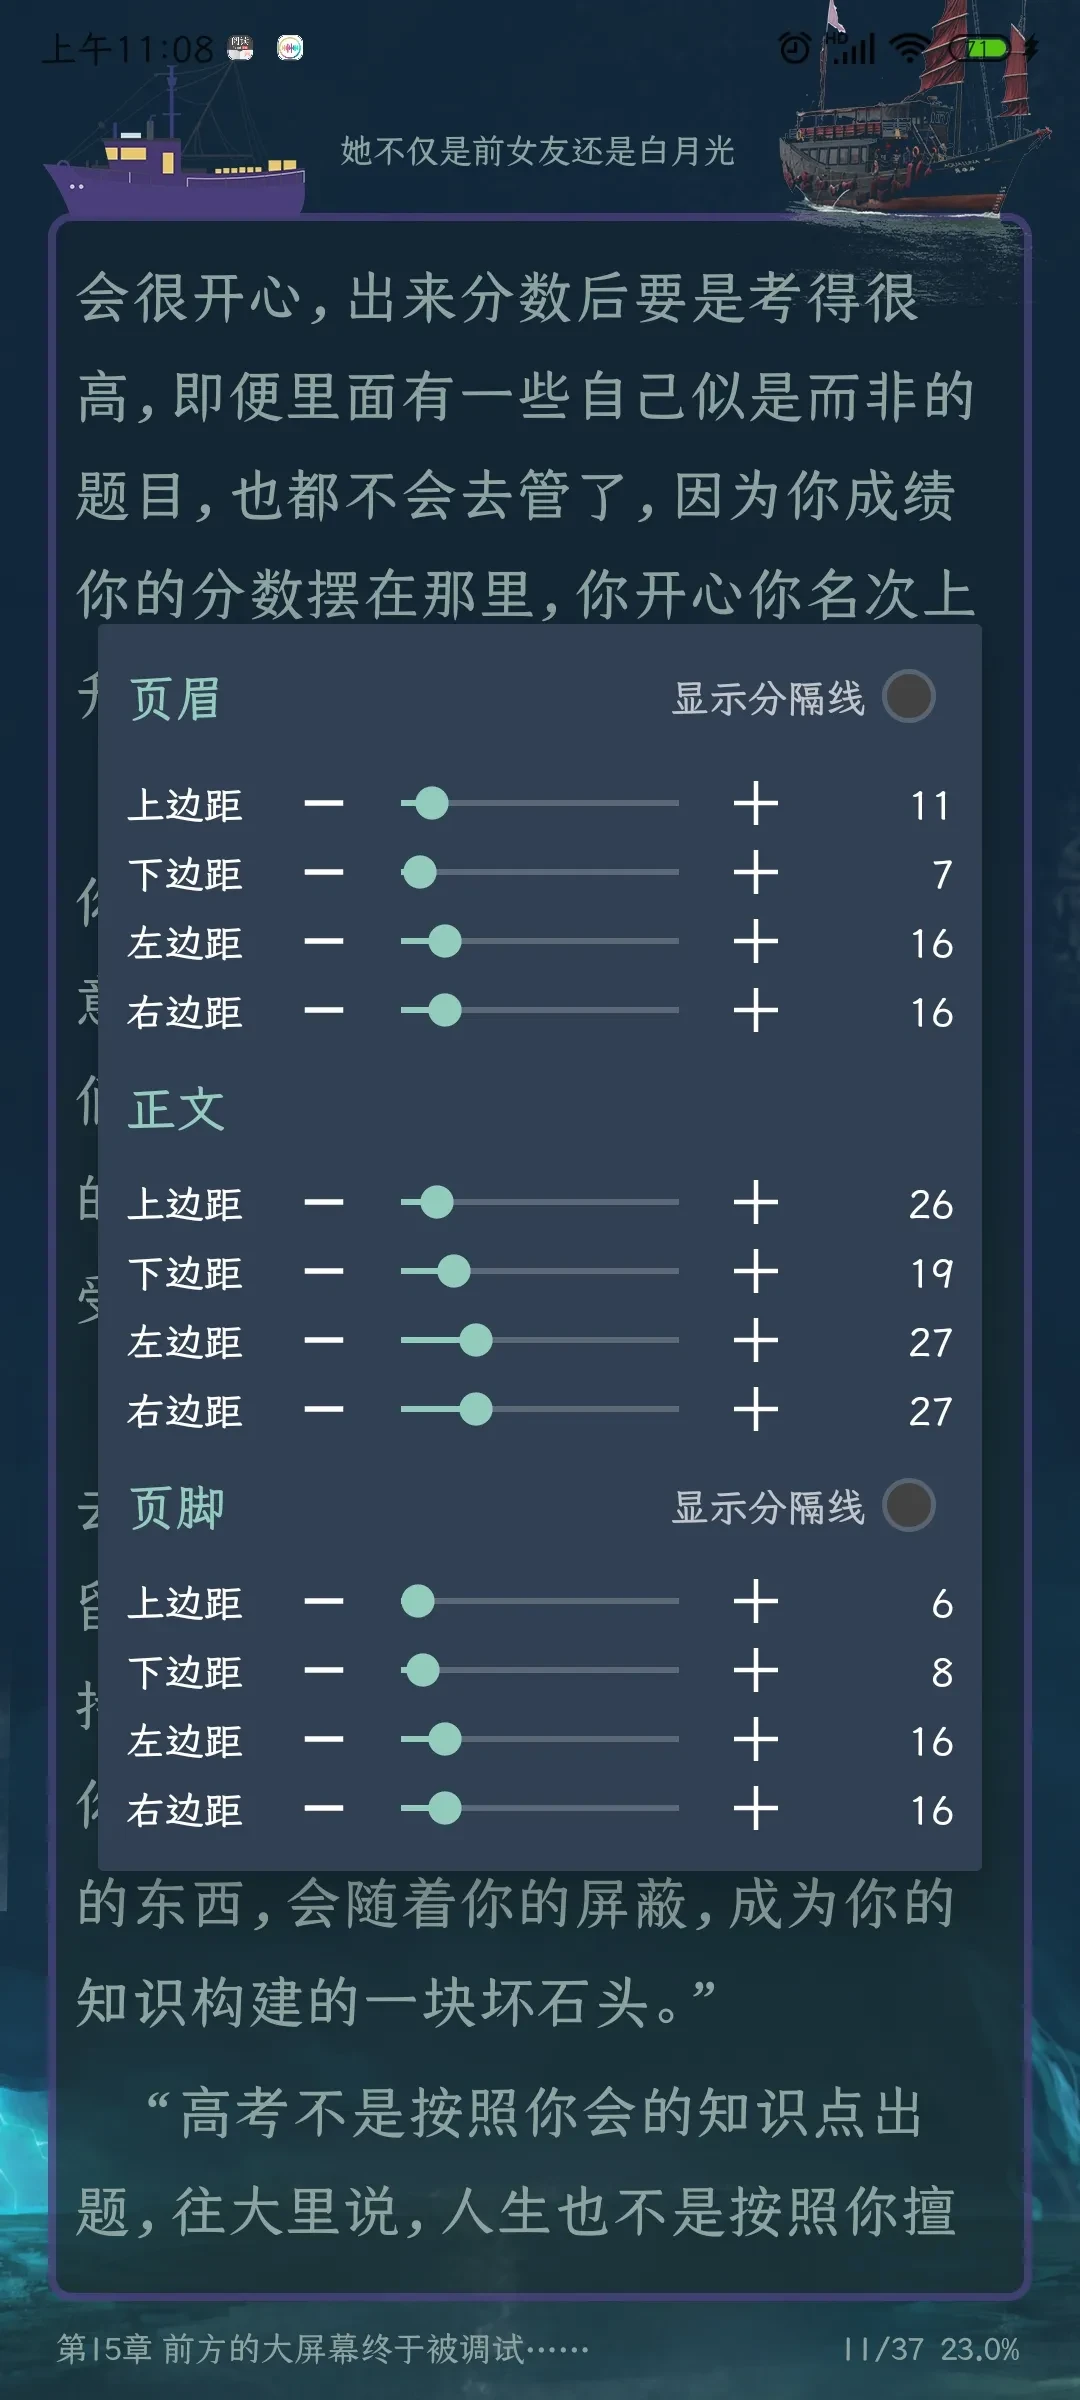Enable footer divider line toggle
Image resolution: width=1080 pixels, height=2400 pixels.
click(909, 1506)
